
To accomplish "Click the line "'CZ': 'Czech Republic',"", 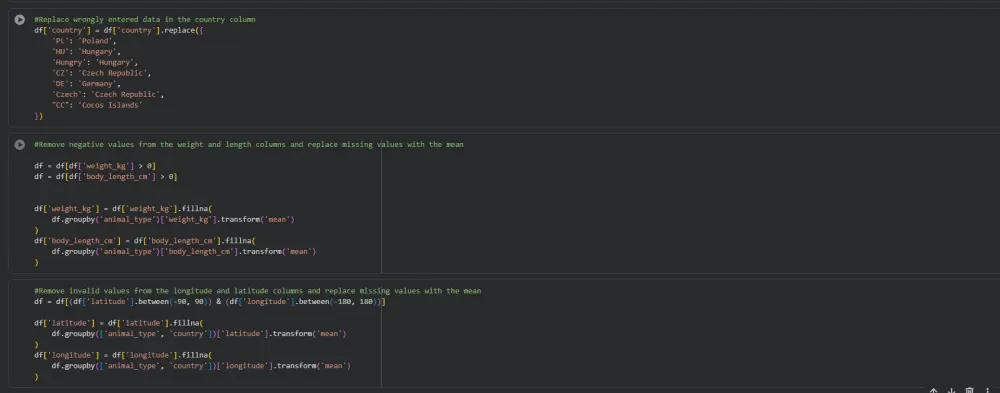I will (101, 73).
